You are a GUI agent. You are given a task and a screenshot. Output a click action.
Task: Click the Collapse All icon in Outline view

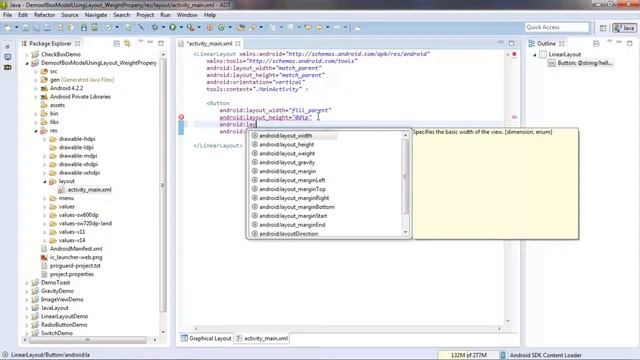pos(596,43)
